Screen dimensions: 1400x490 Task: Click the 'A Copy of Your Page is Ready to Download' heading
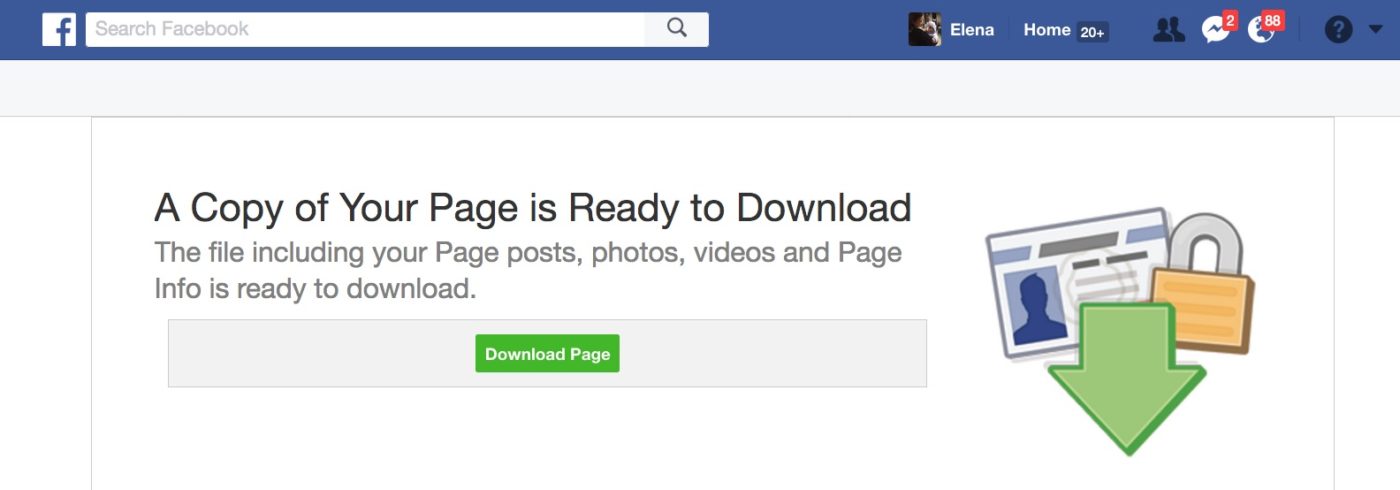click(x=533, y=208)
